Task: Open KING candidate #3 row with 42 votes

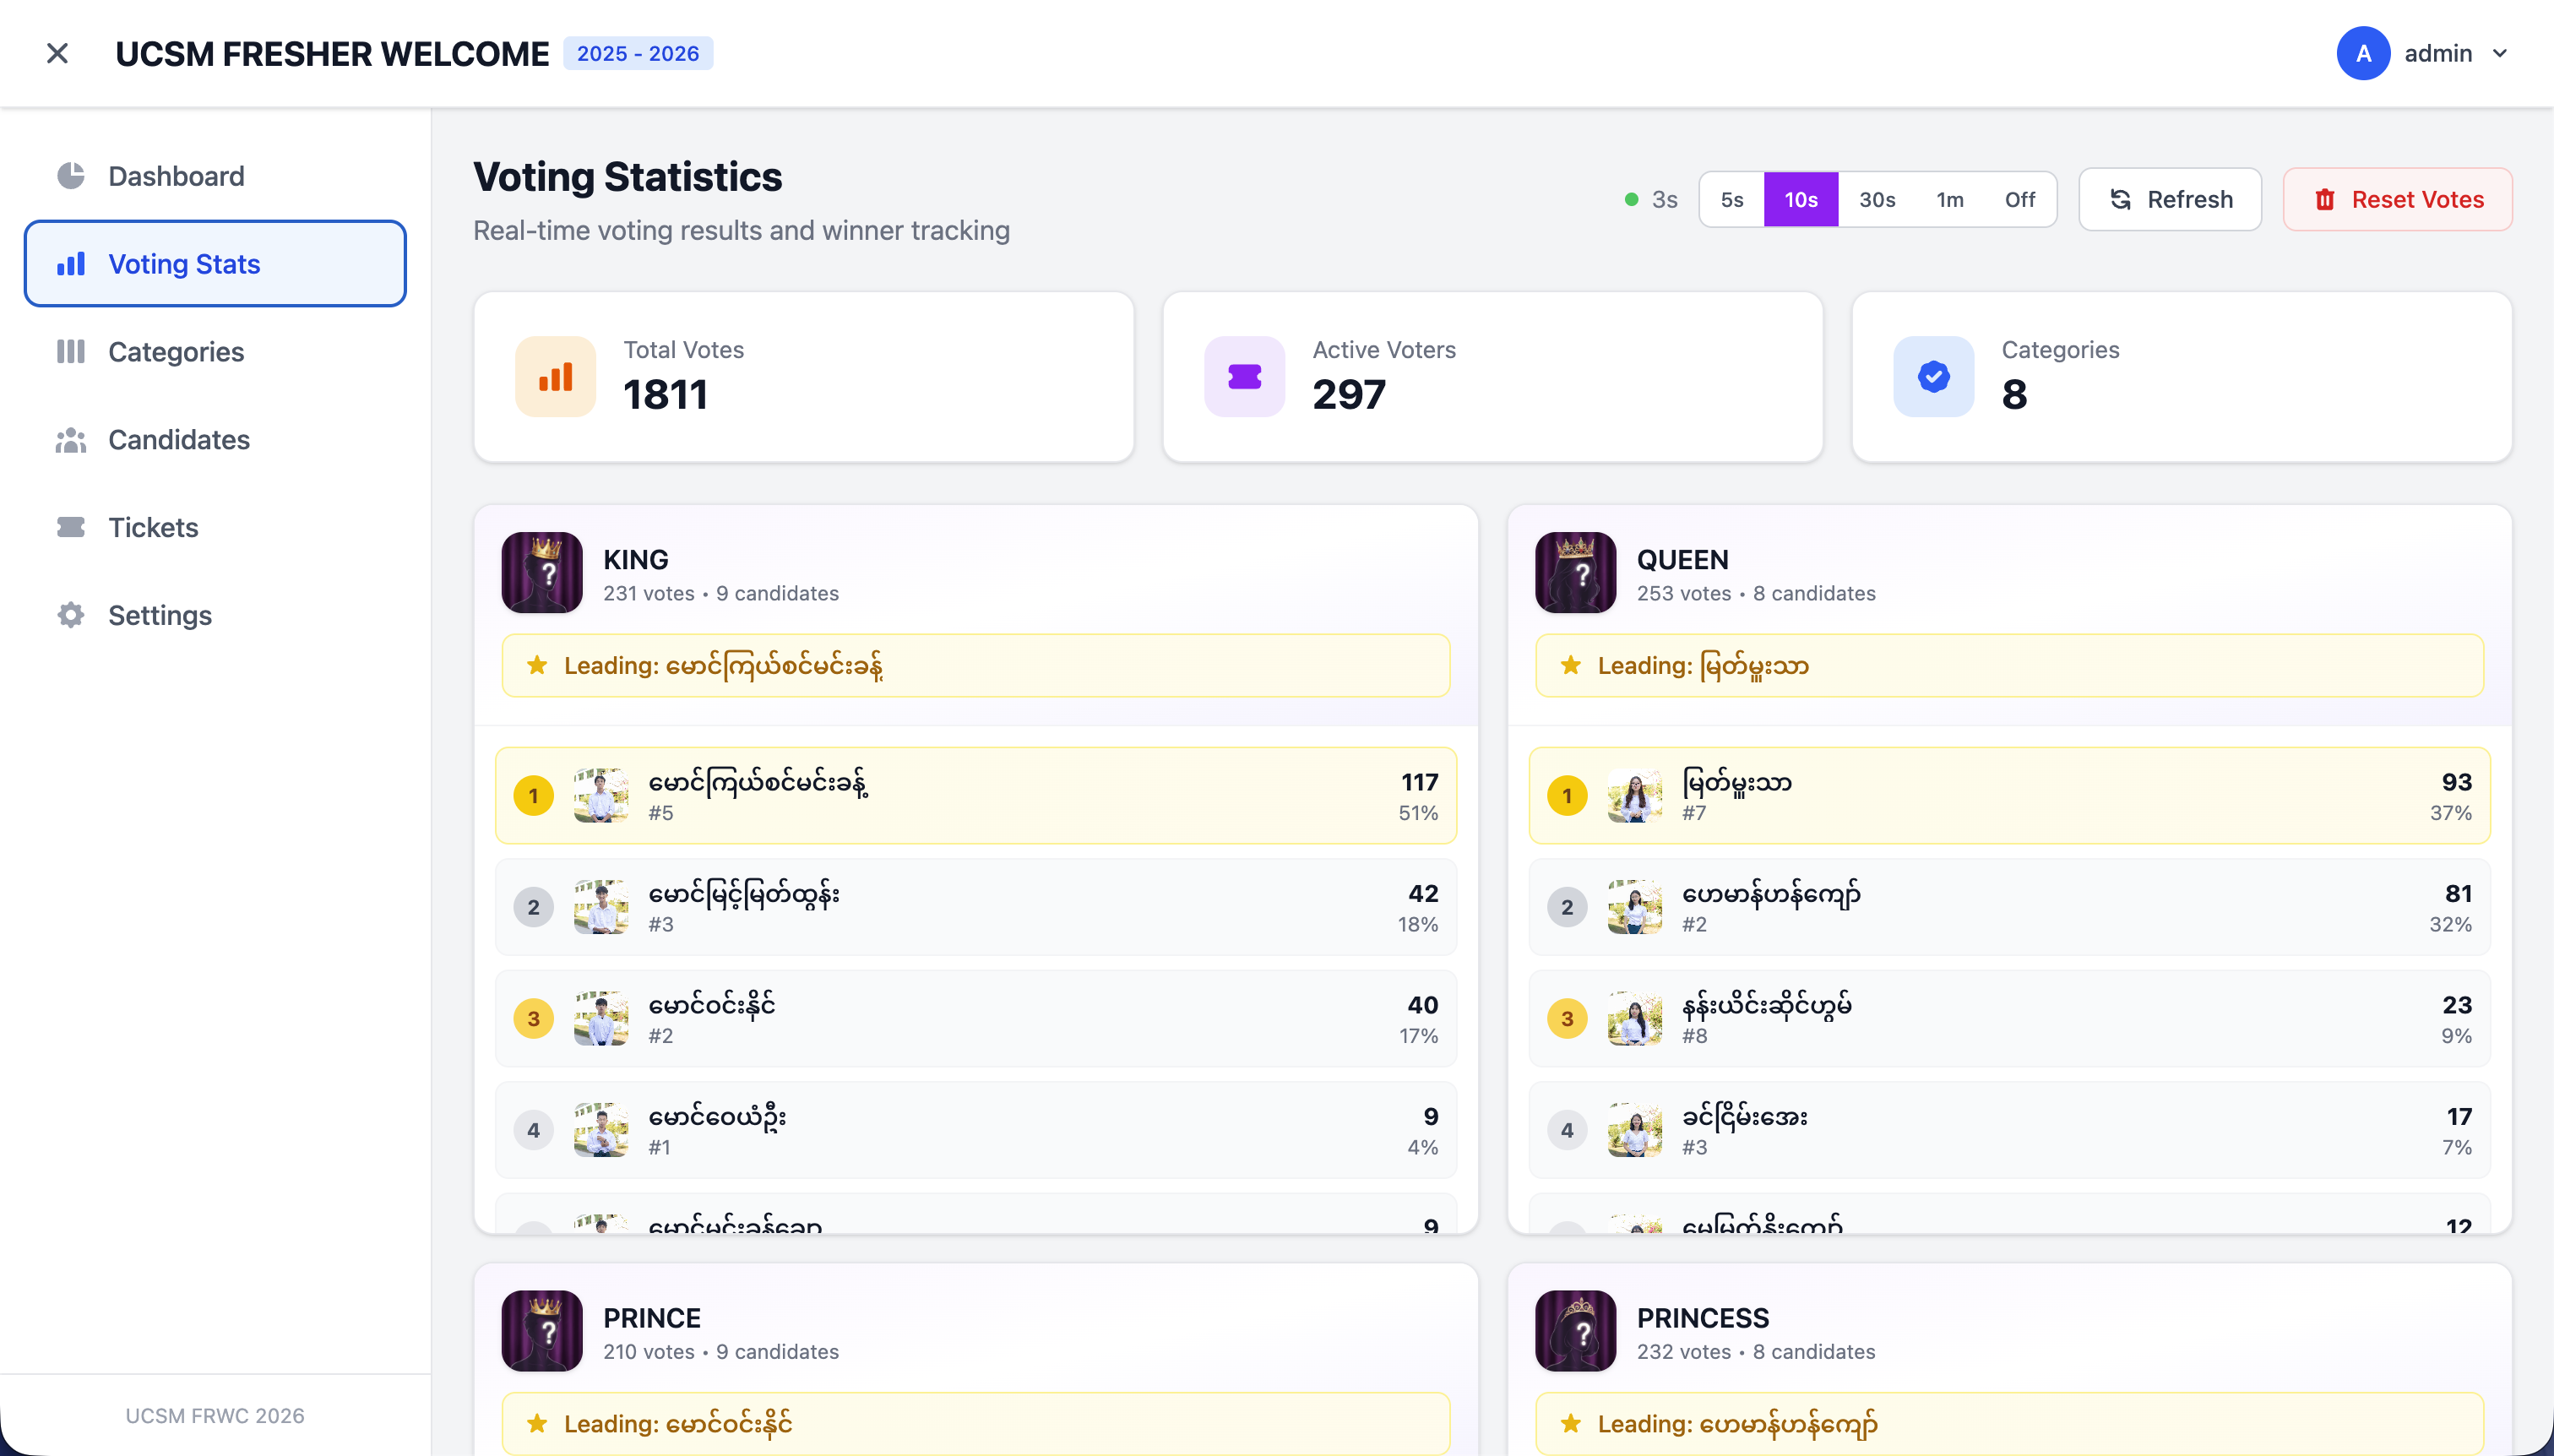Action: click(976, 907)
